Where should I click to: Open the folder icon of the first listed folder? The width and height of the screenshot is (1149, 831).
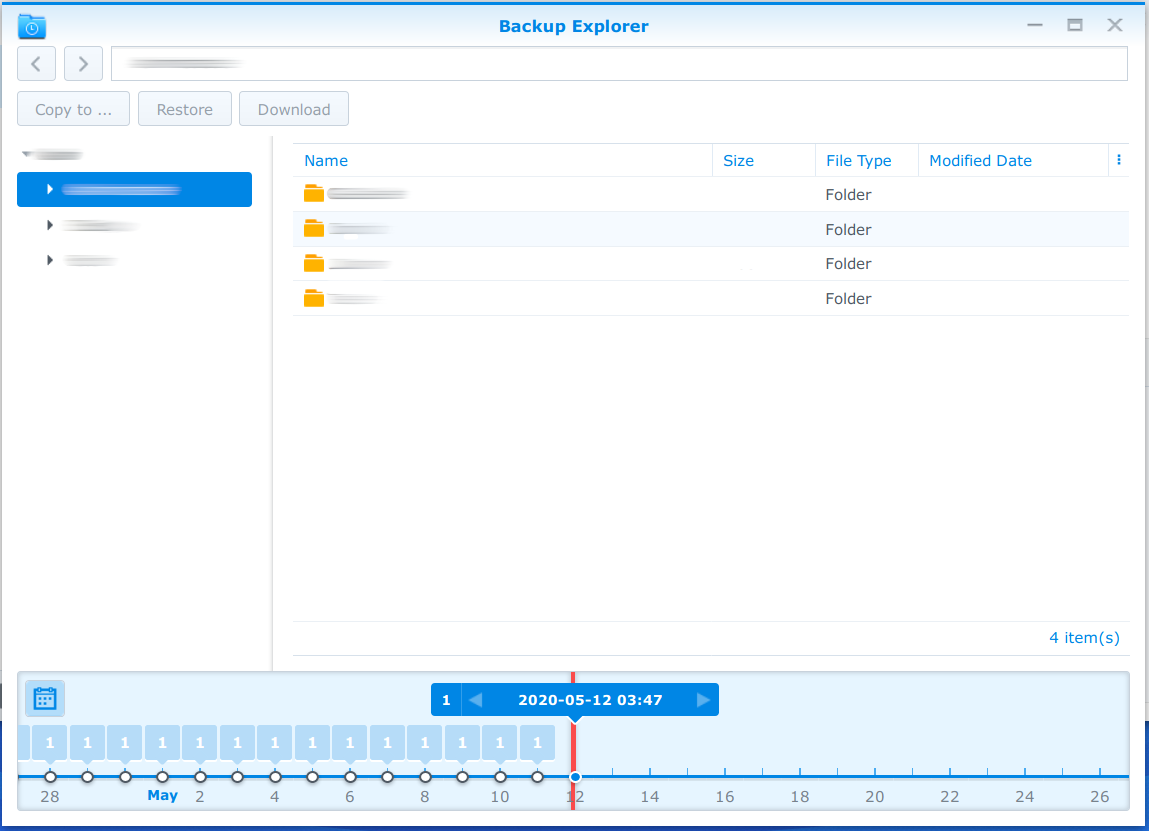(x=313, y=193)
